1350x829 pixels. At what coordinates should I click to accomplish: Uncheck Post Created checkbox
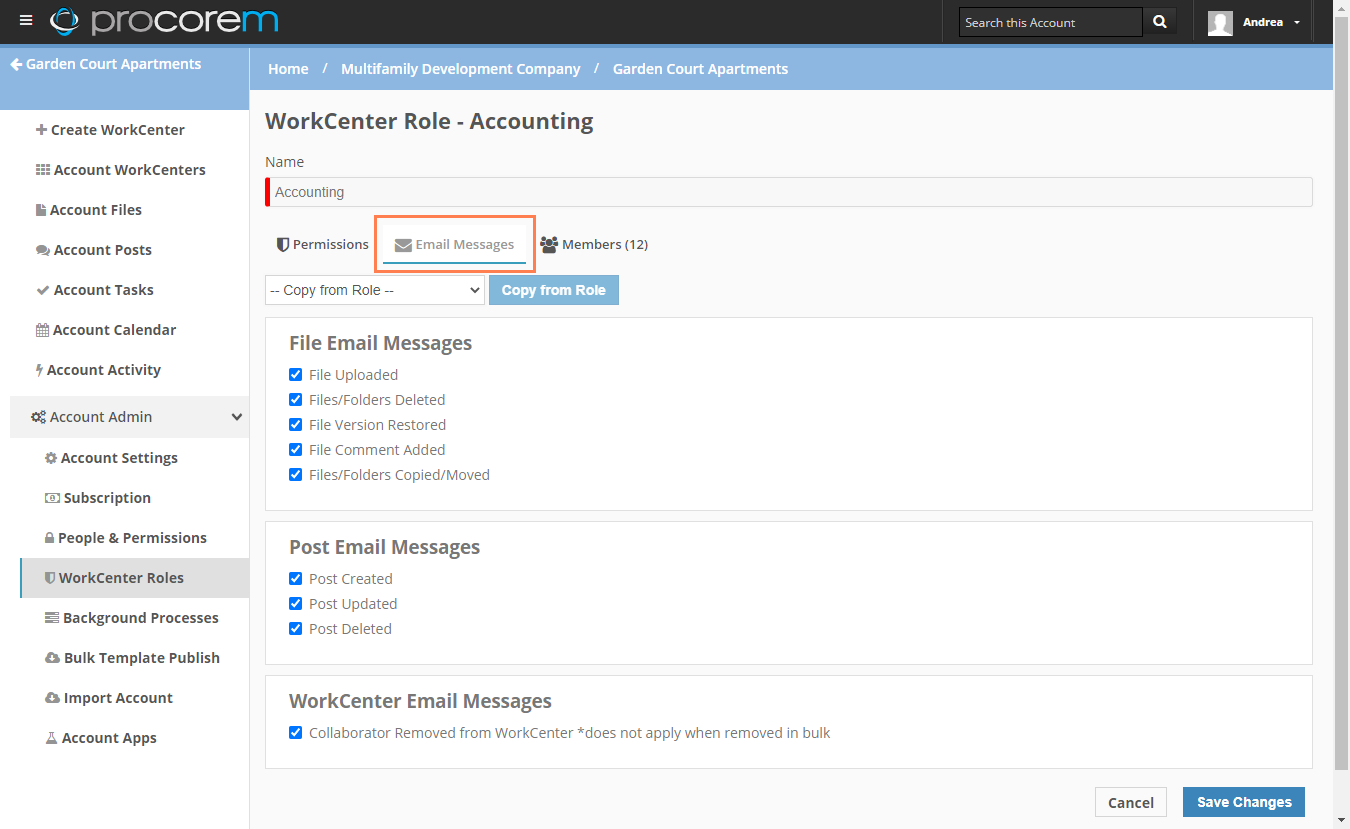pyautogui.click(x=295, y=578)
